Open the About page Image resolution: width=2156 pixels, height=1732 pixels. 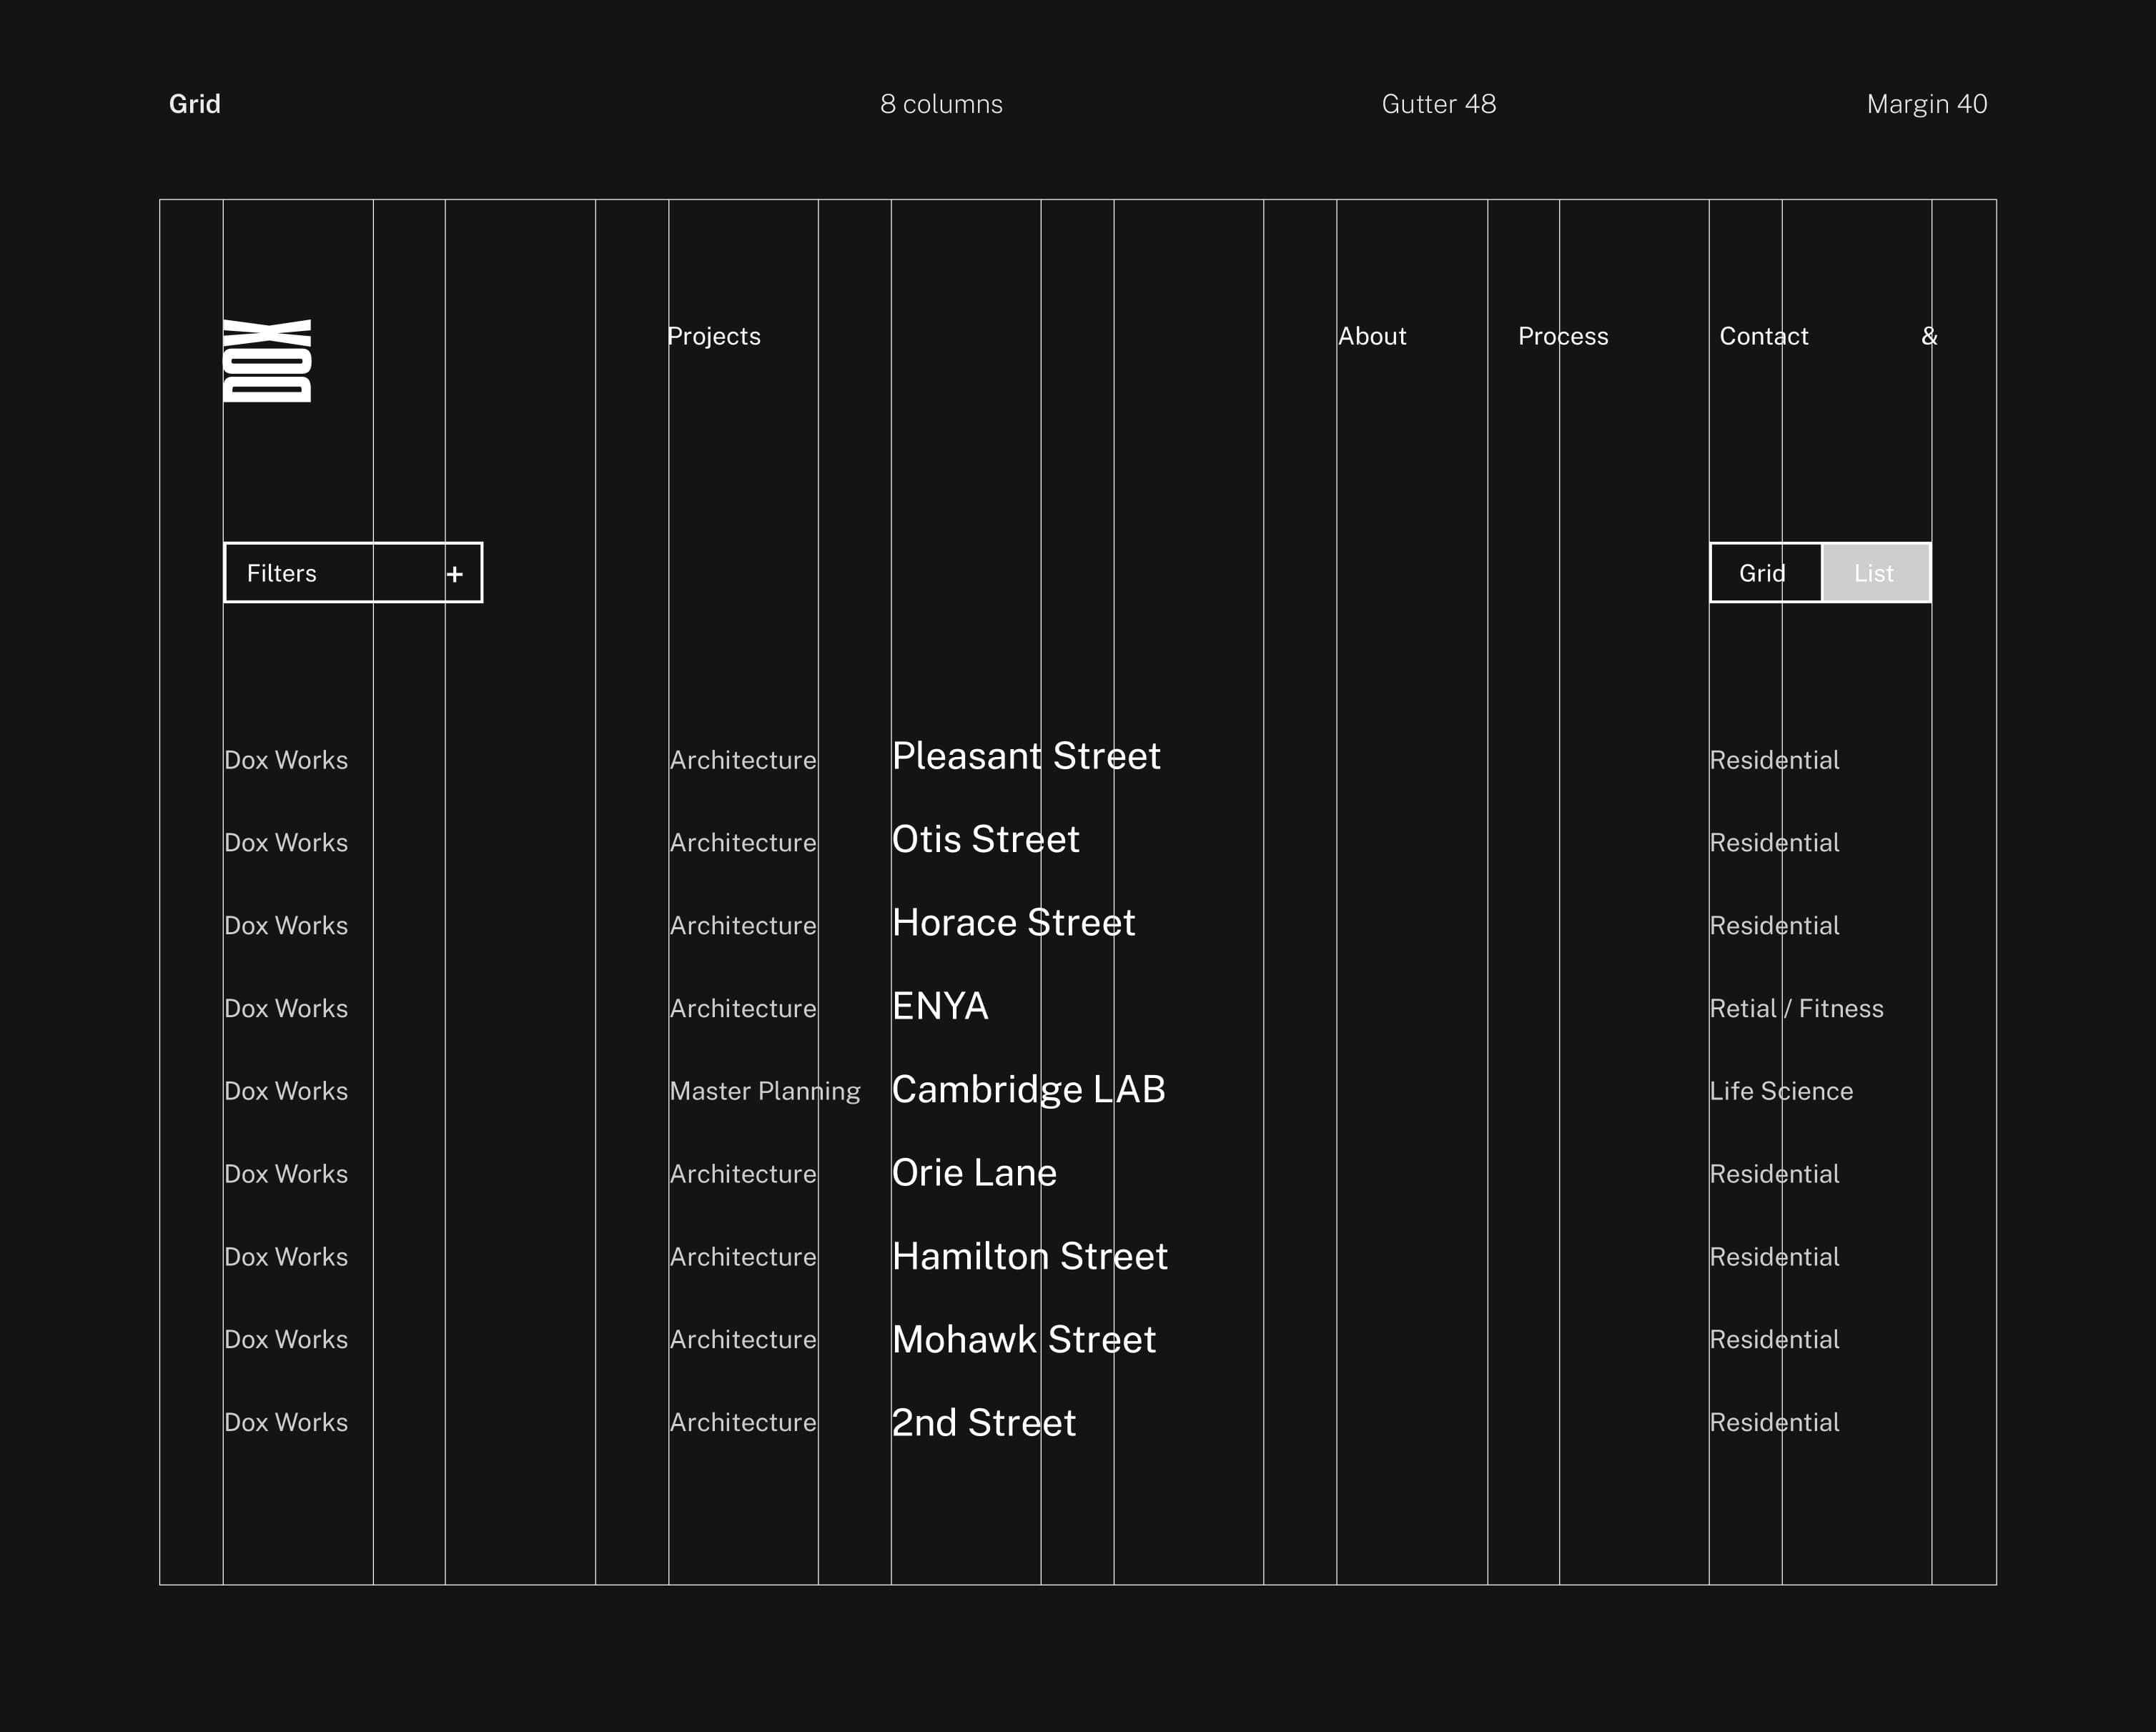click(x=1372, y=337)
